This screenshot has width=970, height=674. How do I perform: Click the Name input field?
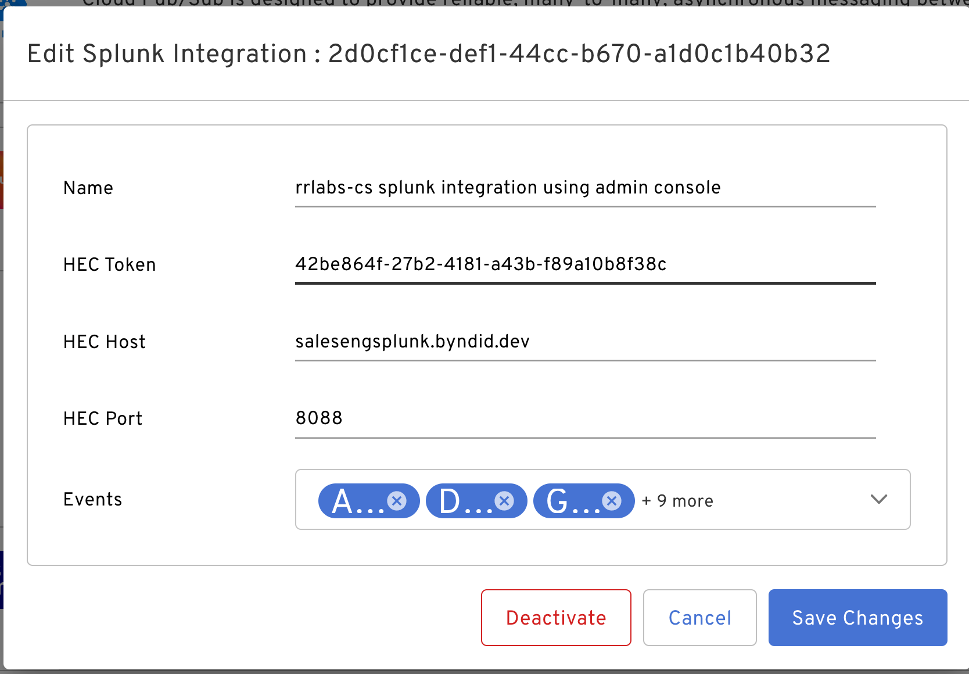(585, 188)
